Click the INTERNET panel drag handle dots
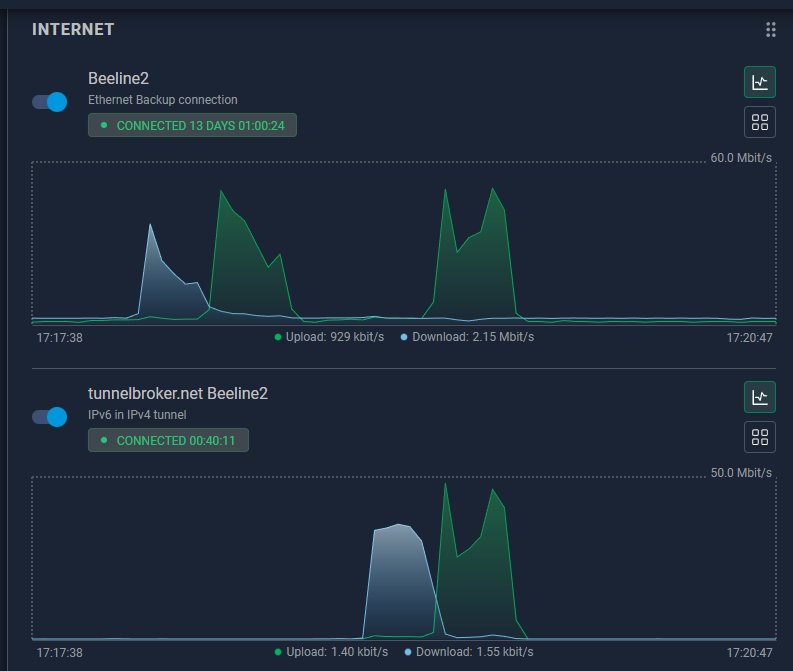Screen dimensions: 793x671 click(770, 30)
